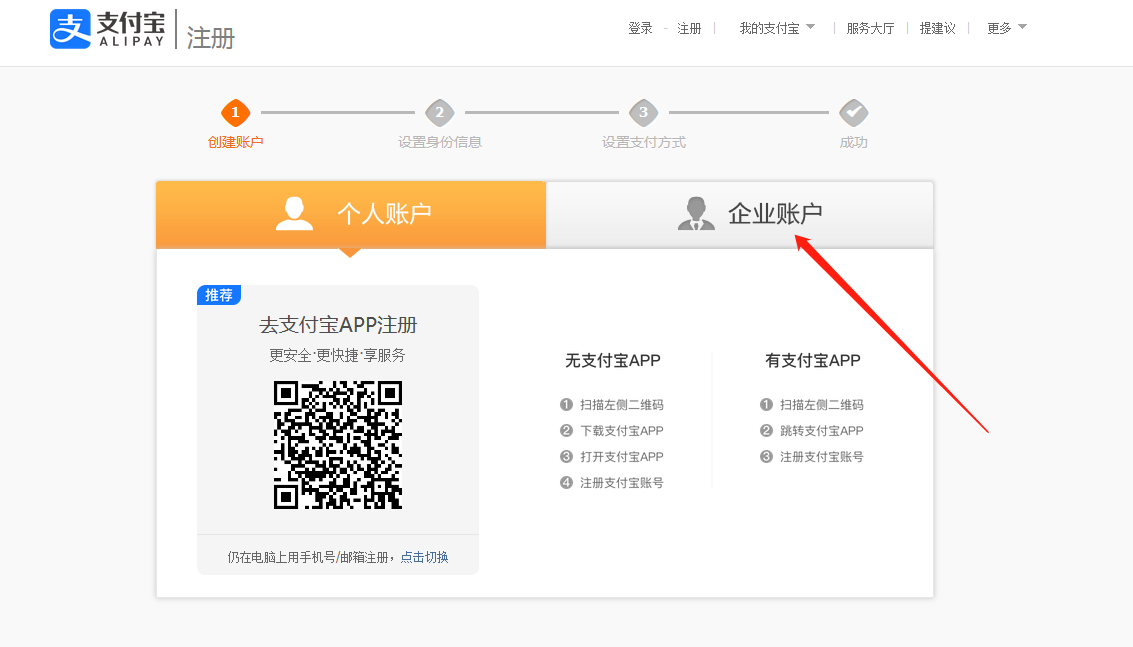Open the 注册 link in top navigation

click(689, 28)
